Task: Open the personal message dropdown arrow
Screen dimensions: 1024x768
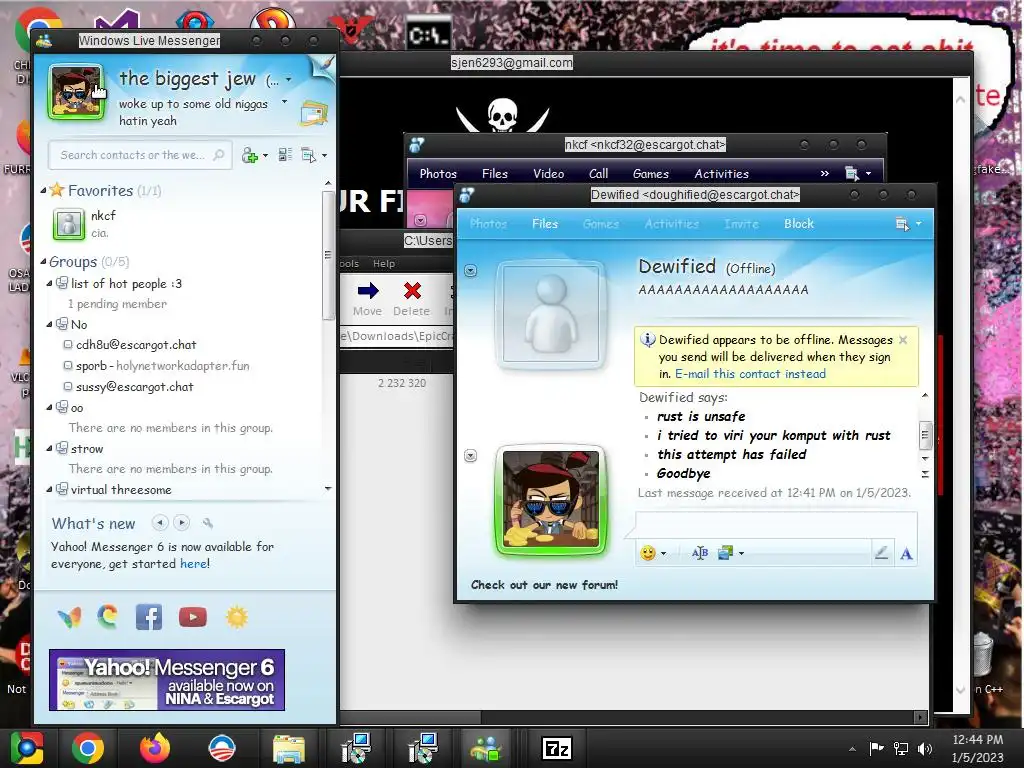Action: 284,102
